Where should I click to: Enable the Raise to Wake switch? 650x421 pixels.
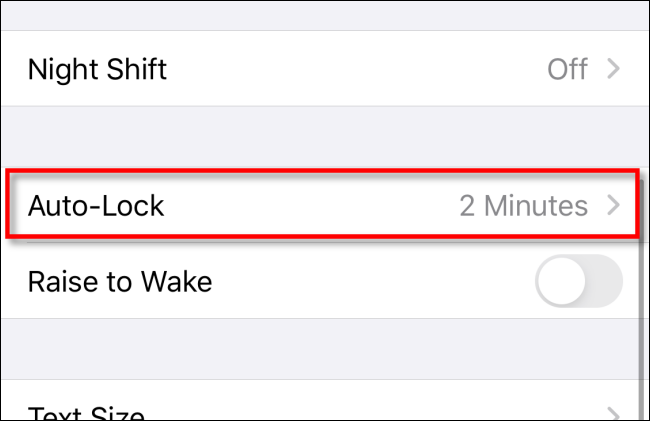click(579, 283)
